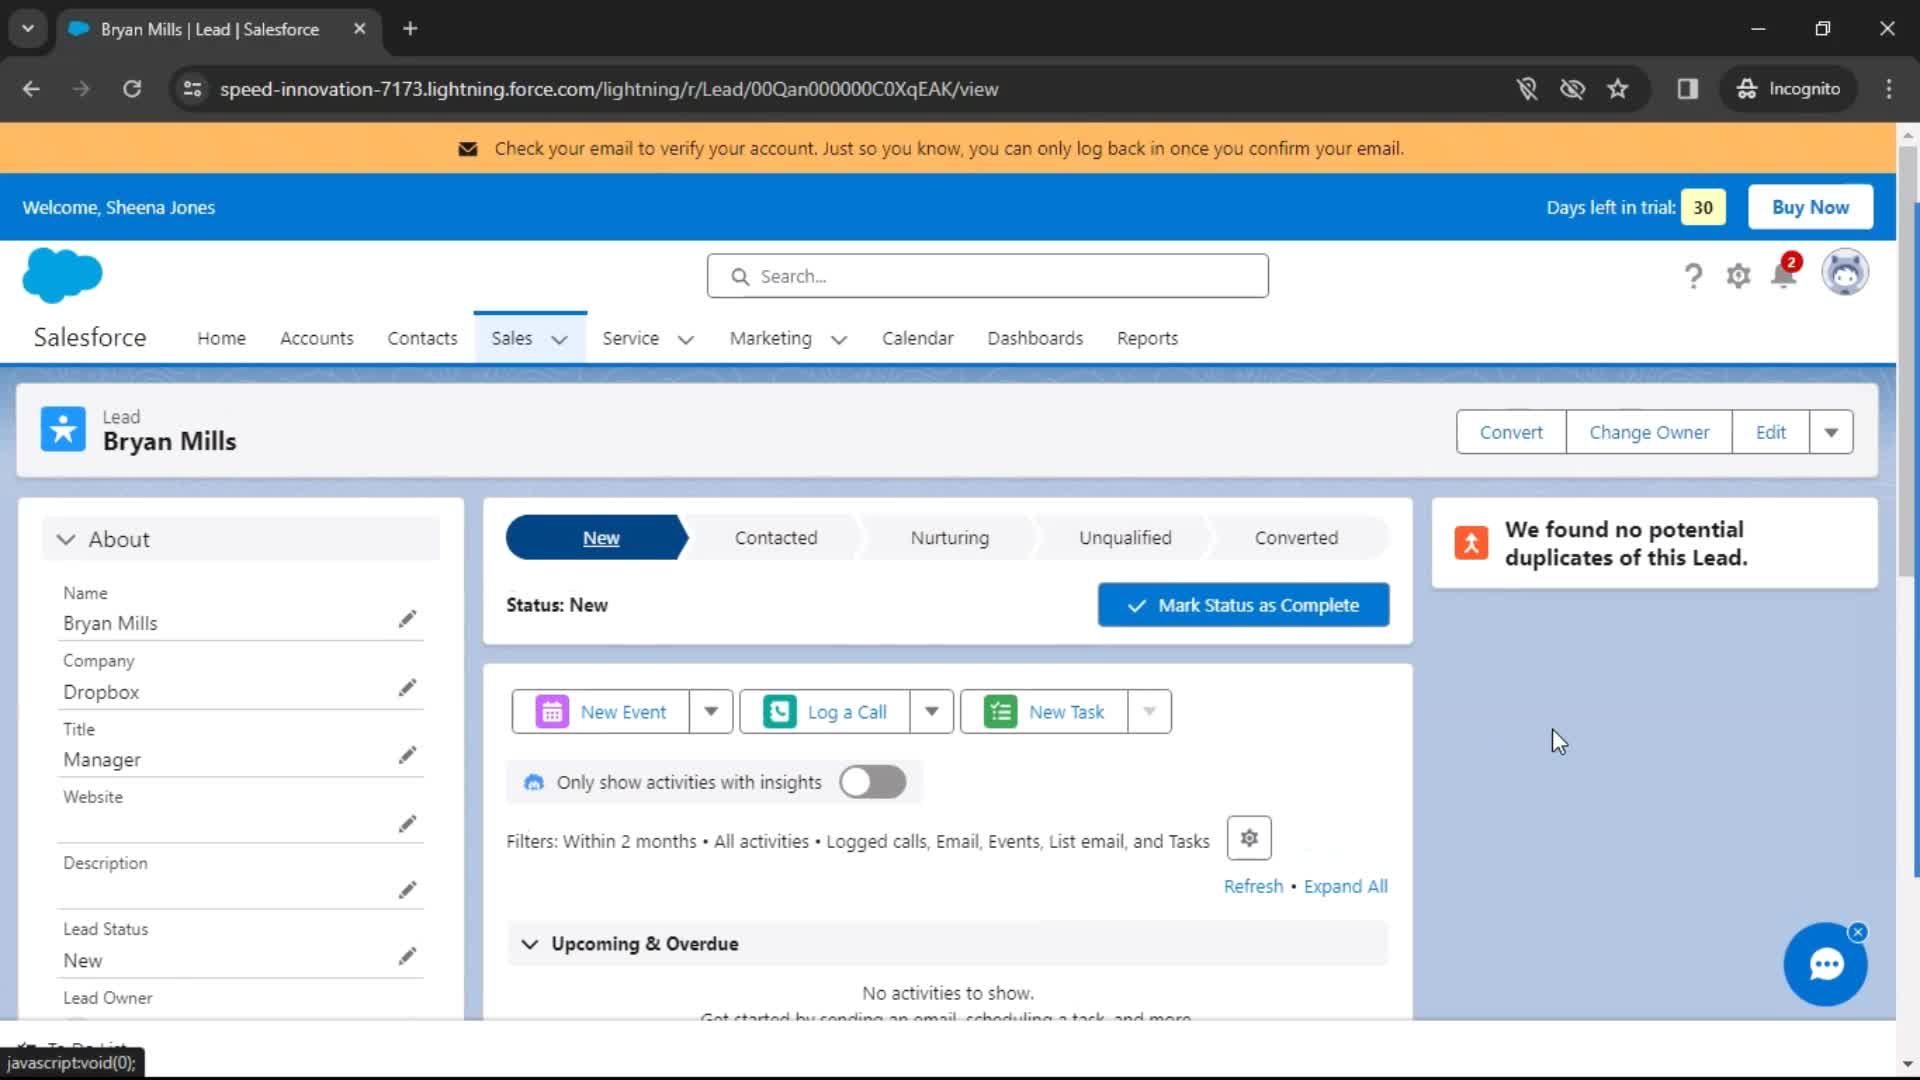Image resolution: width=1920 pixels, height=1080 pixels.
Task: Click the envelope icon in banner
Action: 467,149
